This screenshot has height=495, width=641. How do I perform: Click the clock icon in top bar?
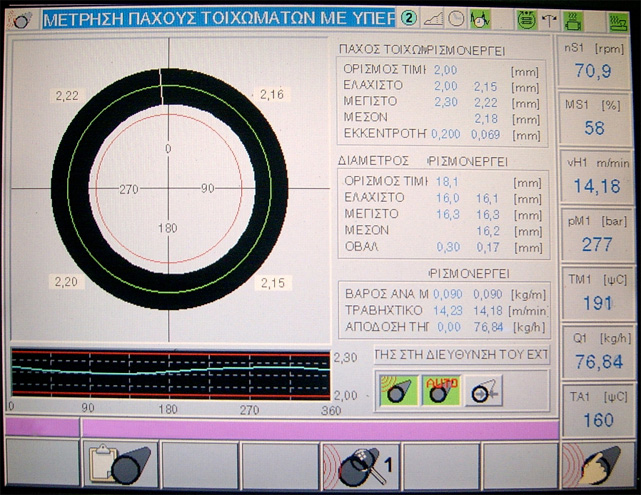click(x=455, y=18)
